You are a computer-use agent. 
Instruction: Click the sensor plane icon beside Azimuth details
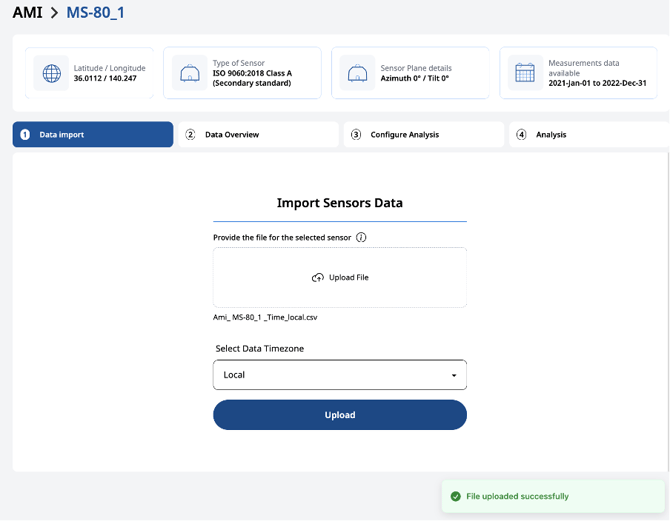coord(358,74)
